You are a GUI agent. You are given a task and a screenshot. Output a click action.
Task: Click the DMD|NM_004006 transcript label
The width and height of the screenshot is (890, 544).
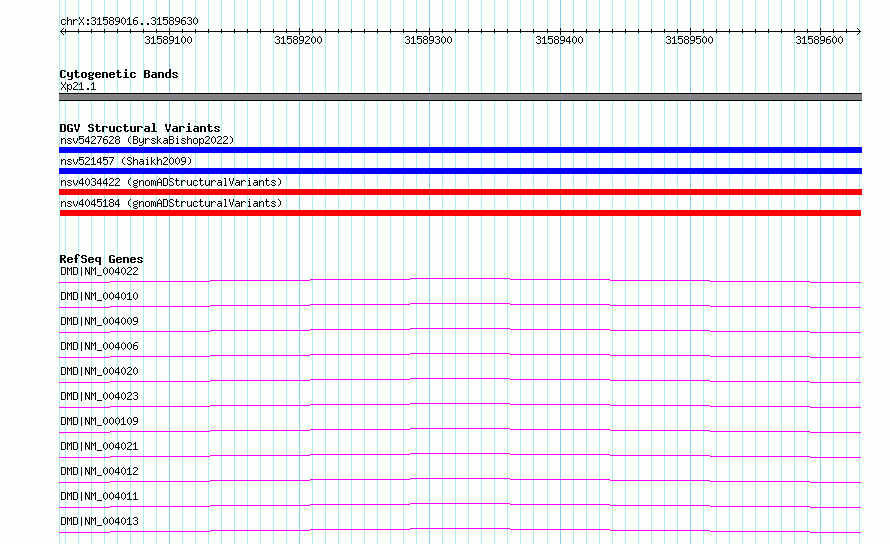click(x=99, y=346)
